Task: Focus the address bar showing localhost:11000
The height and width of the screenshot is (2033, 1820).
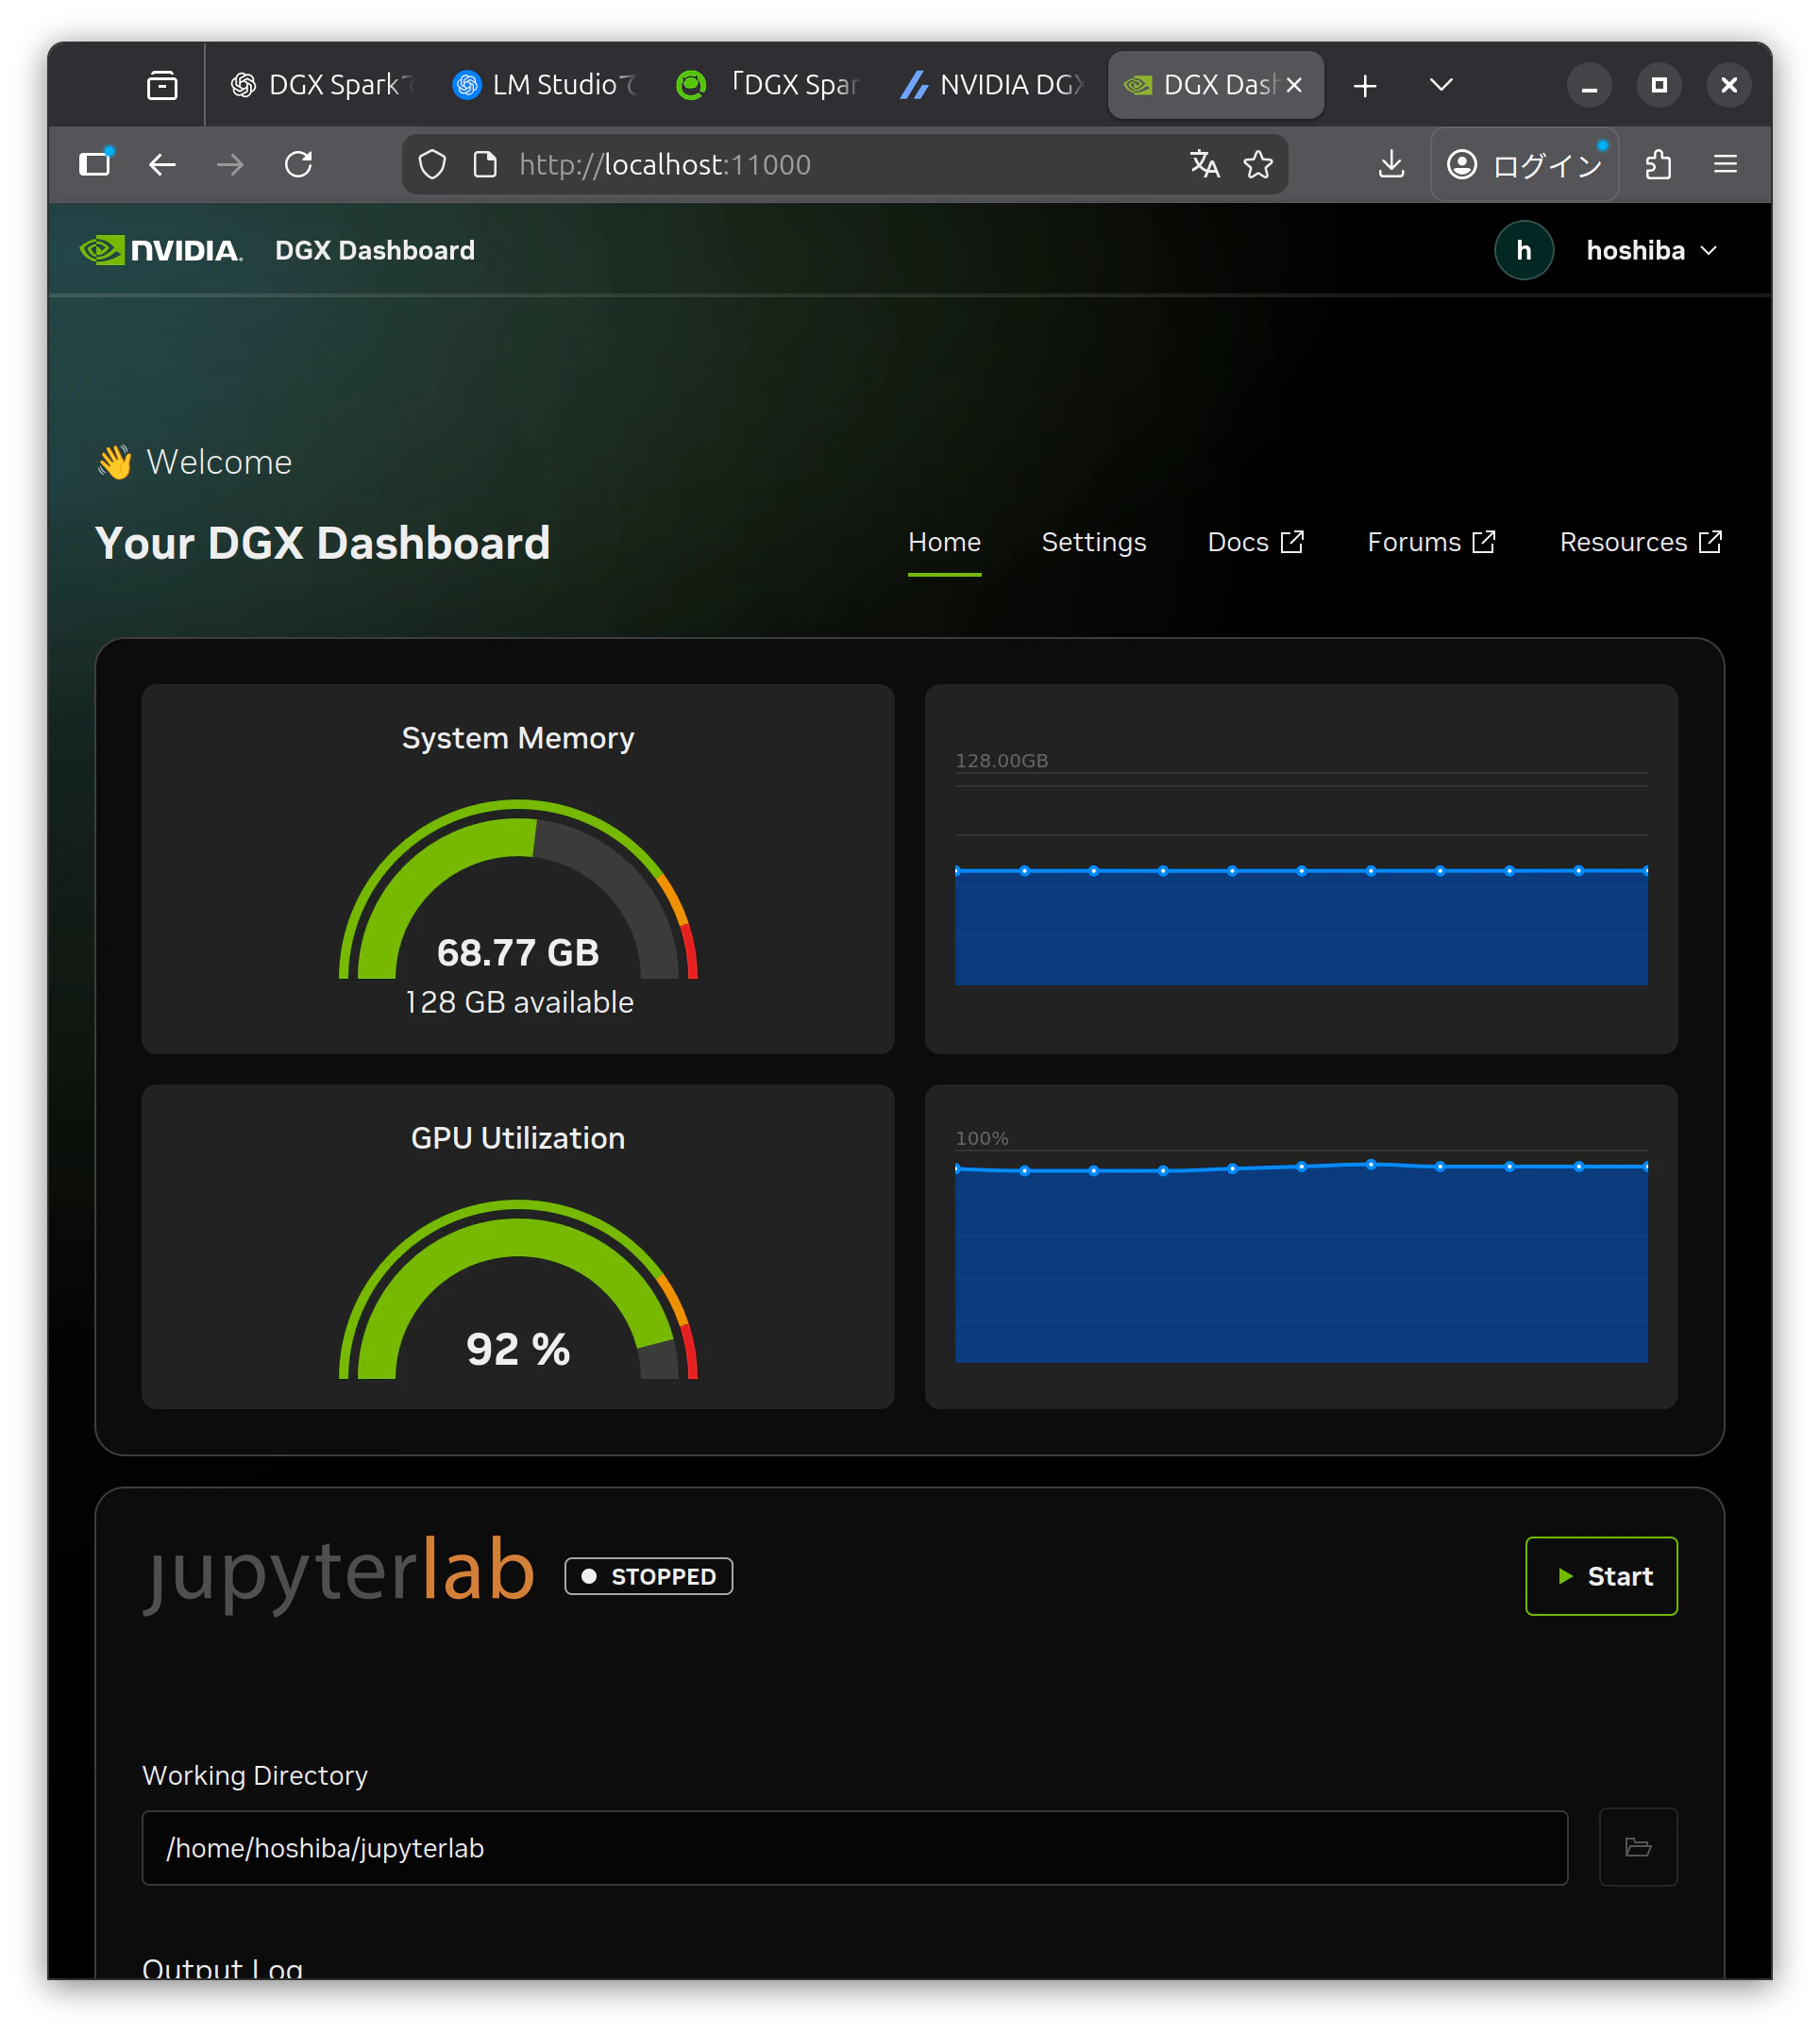Action: [844, 164]
